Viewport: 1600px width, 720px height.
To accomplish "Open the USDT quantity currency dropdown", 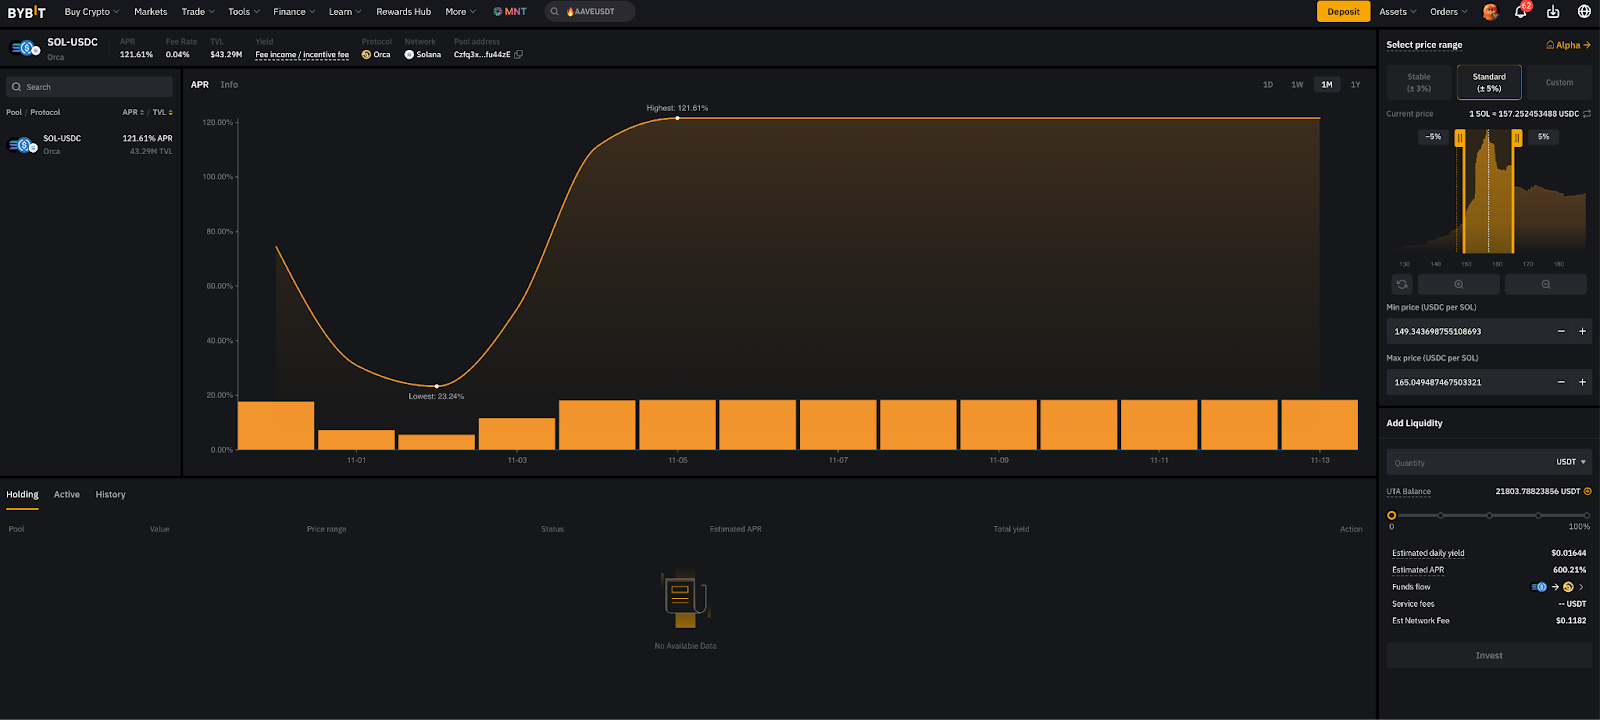I will click(x=1571, y=462).
